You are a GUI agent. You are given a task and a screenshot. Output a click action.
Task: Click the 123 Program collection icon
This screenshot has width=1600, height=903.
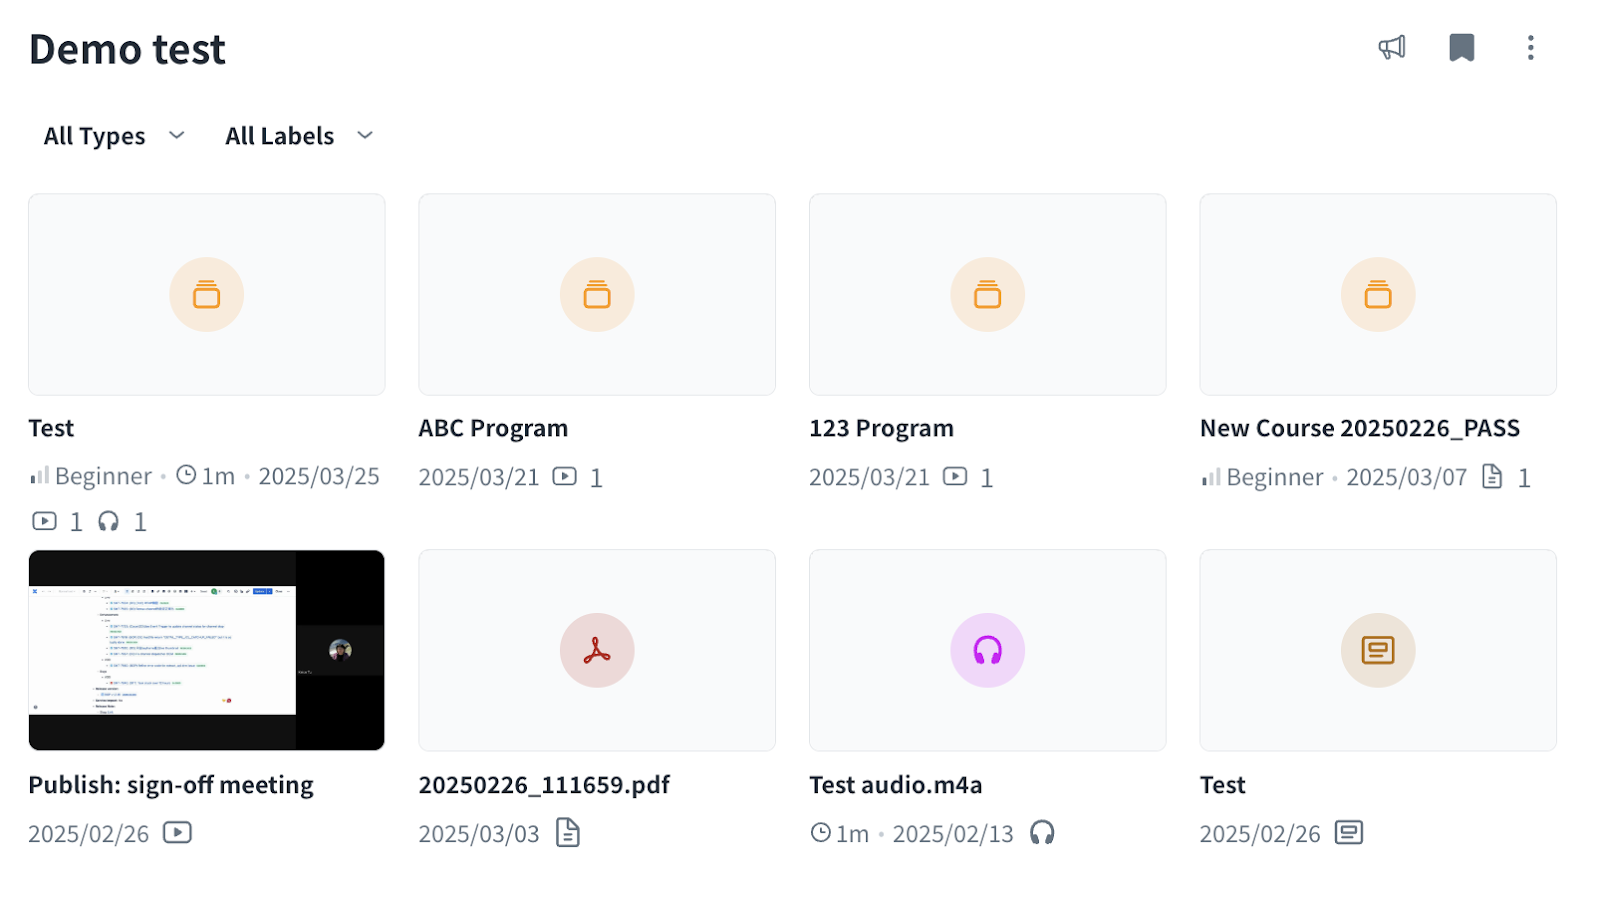click(987, 295)
